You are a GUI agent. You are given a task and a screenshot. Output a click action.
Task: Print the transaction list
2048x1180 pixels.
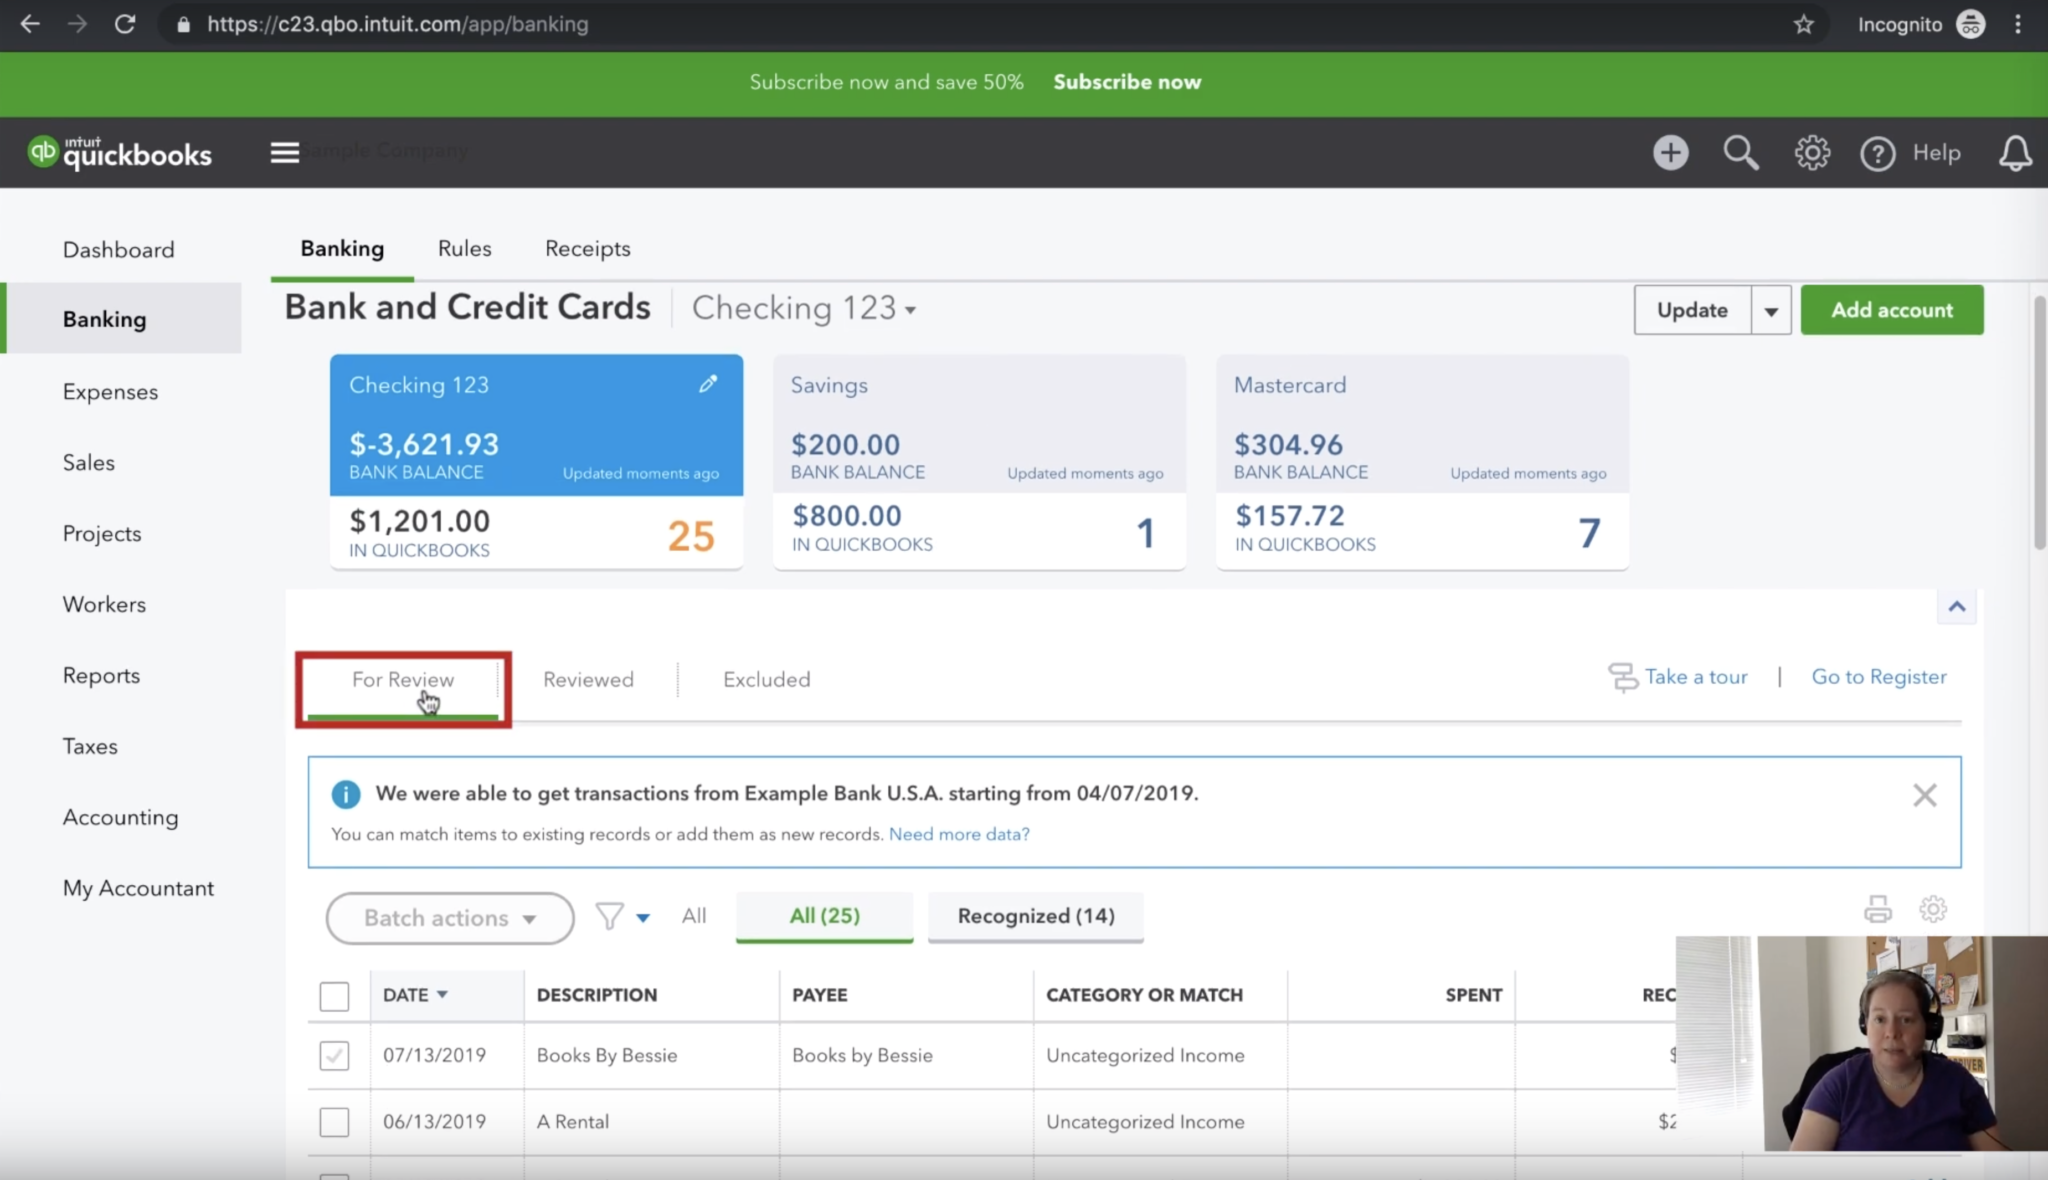[x=1877, y=909]
